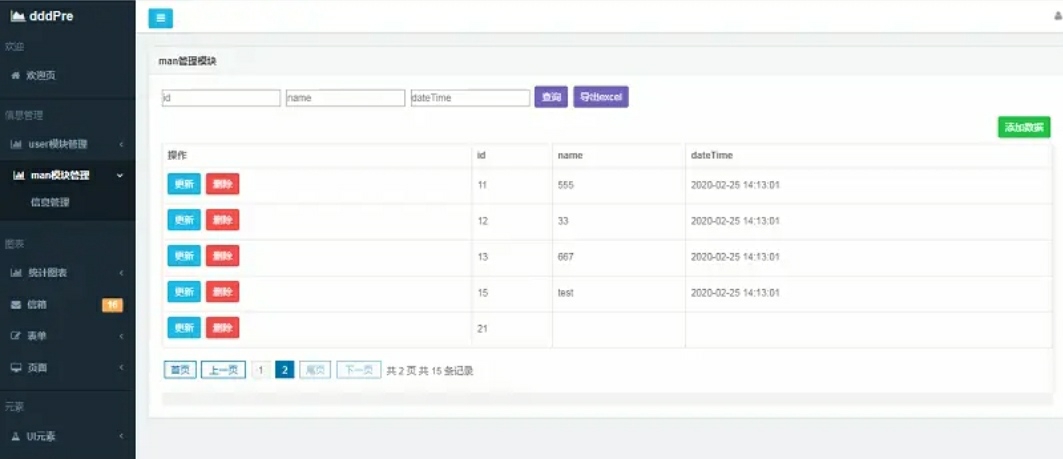The height and width of the screenshot is (459, 1063).
Task: Click the purple 查询 button
Action: (551, 97)
